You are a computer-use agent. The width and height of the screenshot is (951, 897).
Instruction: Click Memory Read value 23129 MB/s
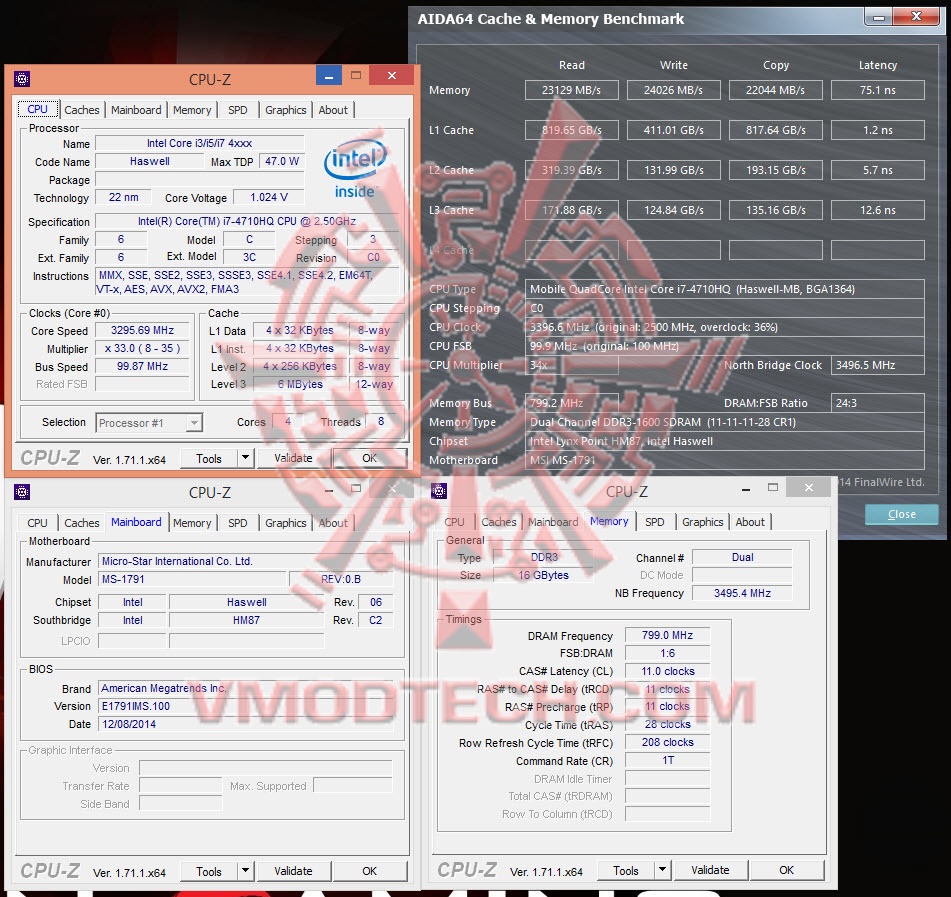pyautogui.click(x=571, y=90)
